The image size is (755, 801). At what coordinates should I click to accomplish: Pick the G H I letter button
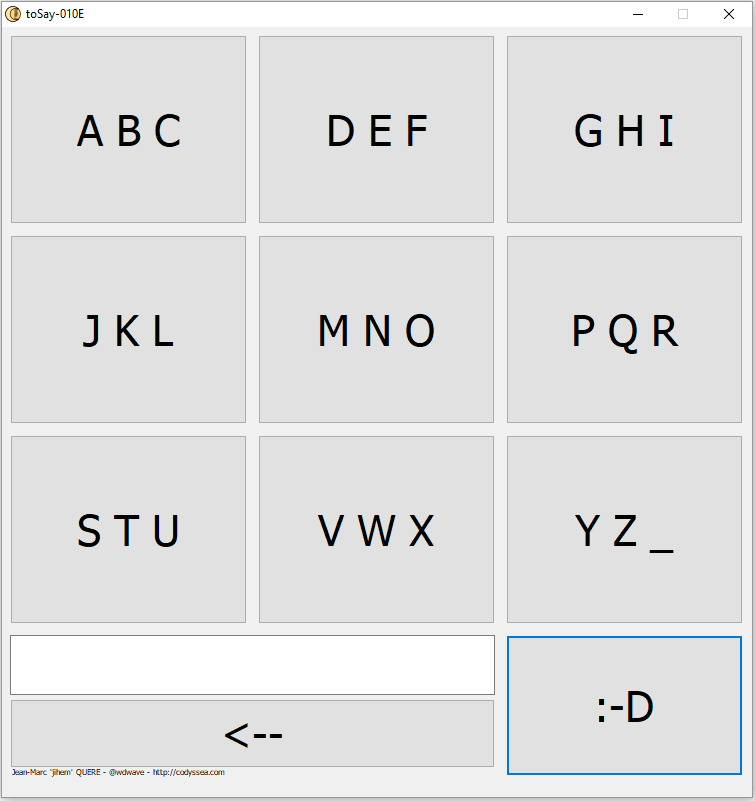coord(624,129)
